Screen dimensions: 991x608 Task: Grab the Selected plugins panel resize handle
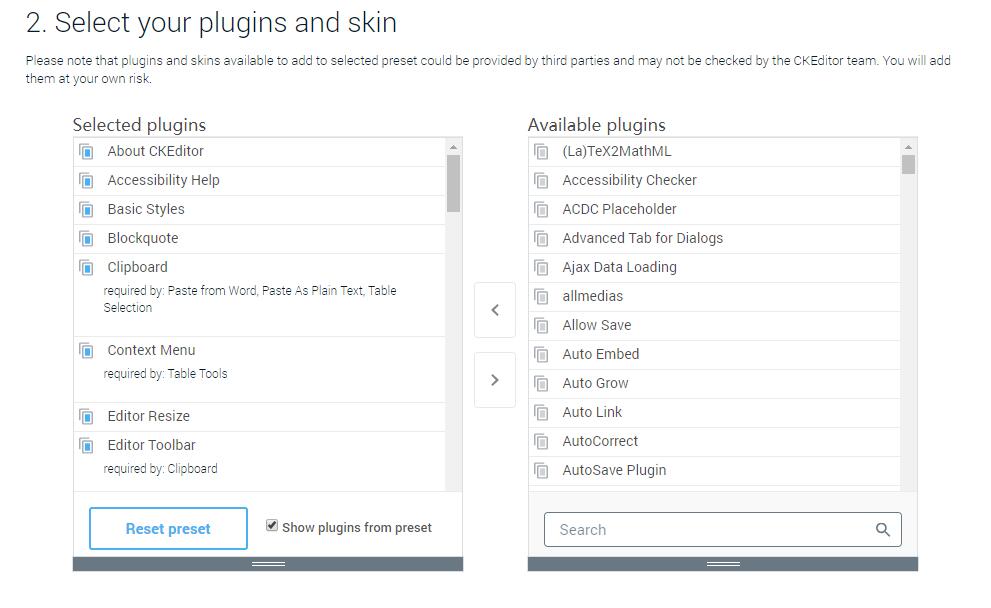click(268, 564)
